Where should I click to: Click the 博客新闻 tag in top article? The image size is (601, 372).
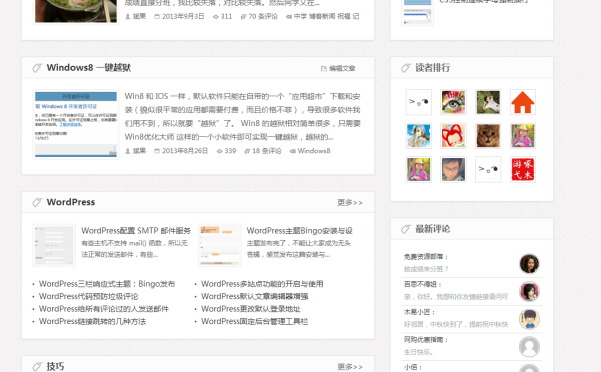tap(322, 16)
